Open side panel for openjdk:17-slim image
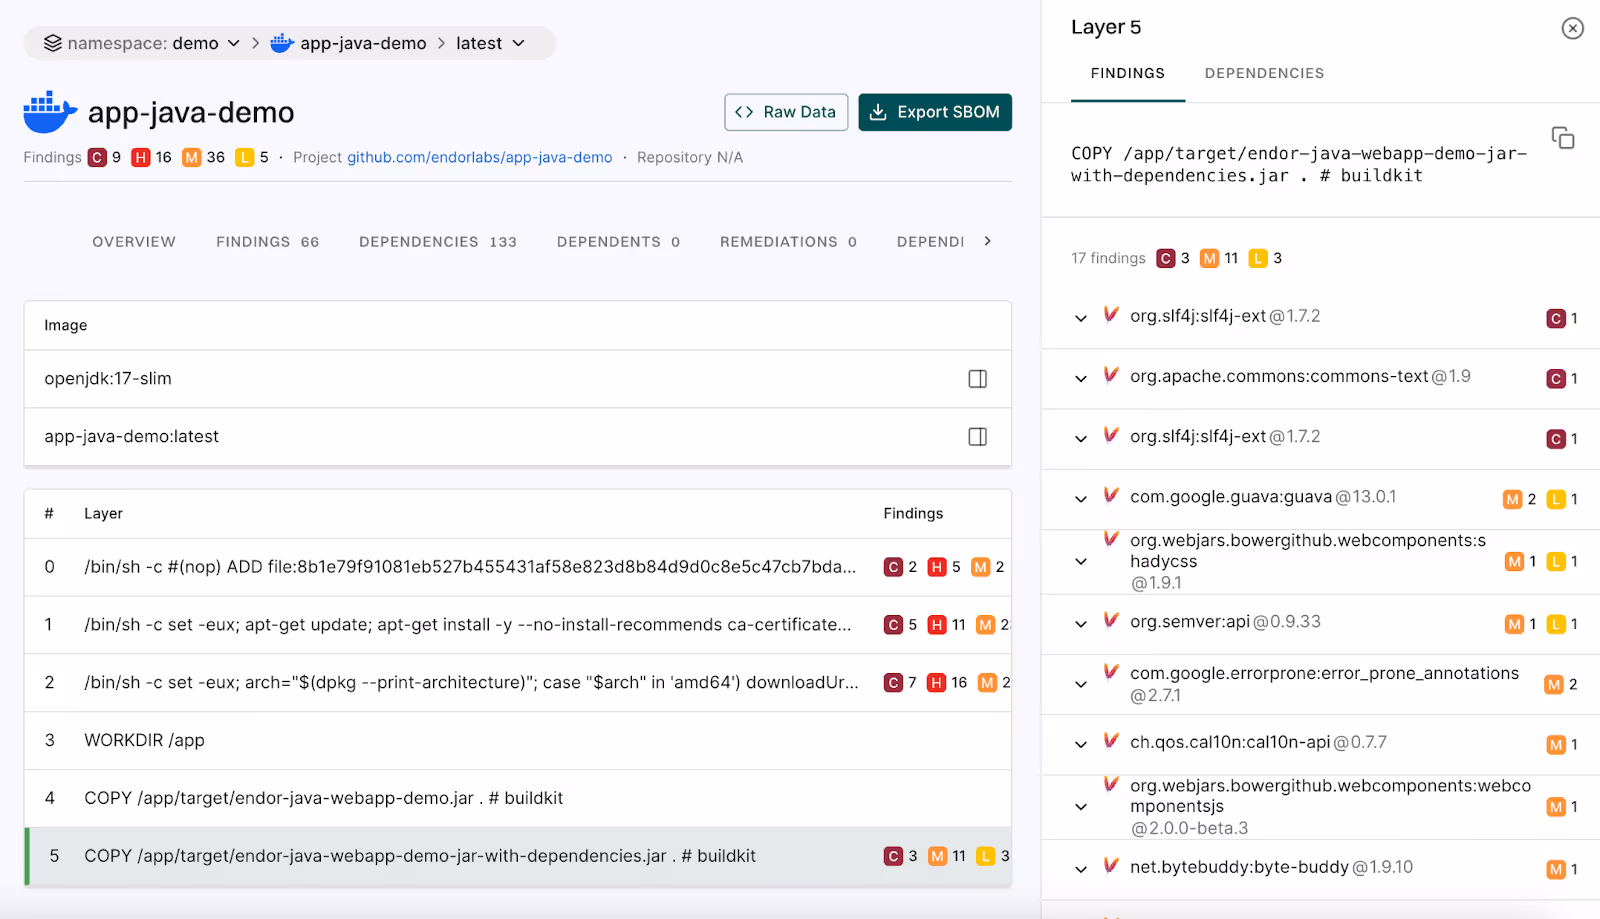1600x919 pixels. 977,379
